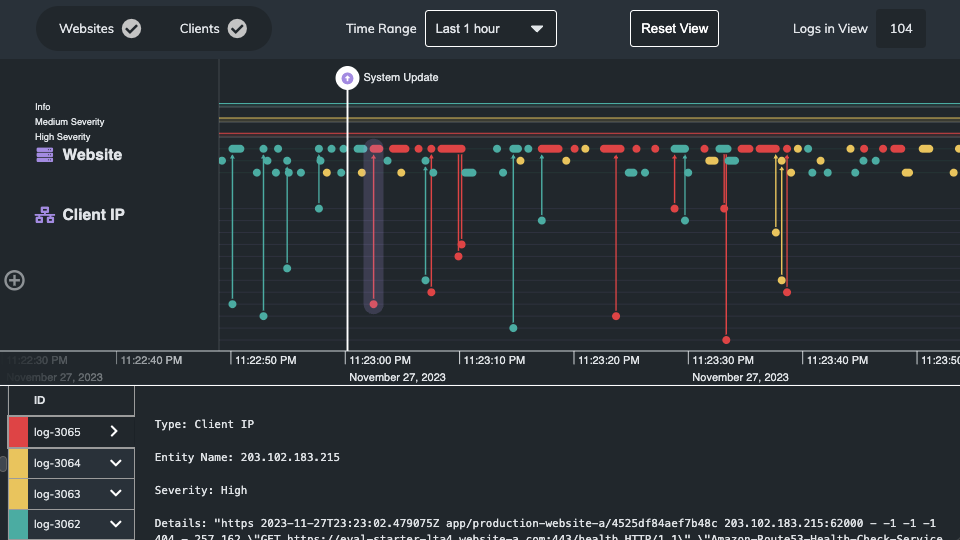This screenshot has height=540, width=960.
Task: Click the Client IP network icon
Action: pyautogui.click(x=44, y=215)
